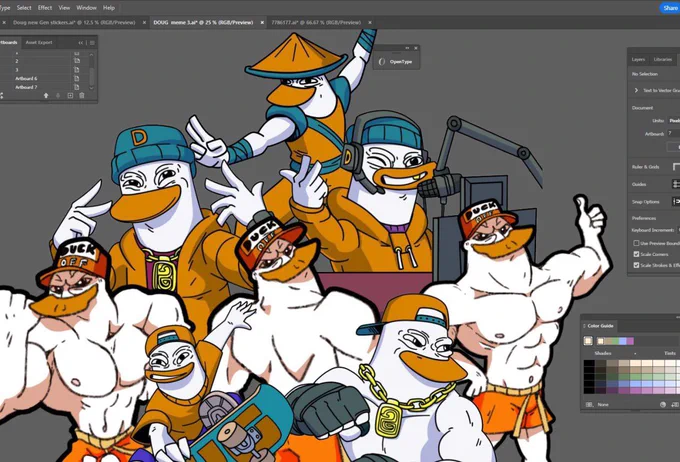Open artboard options icon for row 2
The image size is (680, 462).
[x=77, y=61]
